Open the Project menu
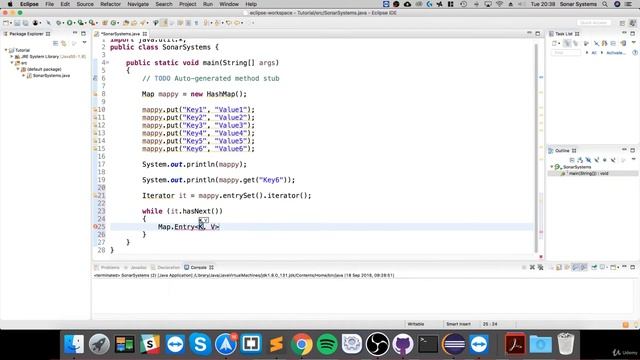This screenshot has width=640, height=360. pyautogui.click(x=187, y=4)
